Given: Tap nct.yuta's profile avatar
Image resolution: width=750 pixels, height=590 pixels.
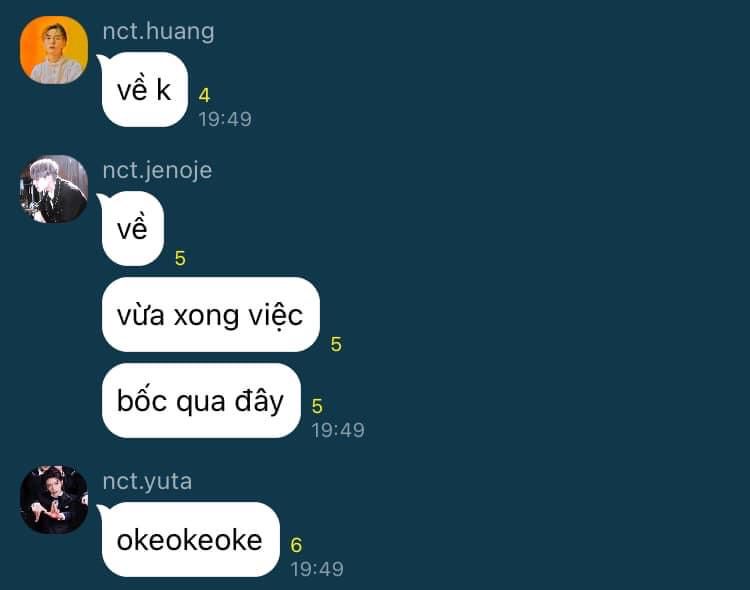Looking at the screenshot, I should (x=54, y=500).
